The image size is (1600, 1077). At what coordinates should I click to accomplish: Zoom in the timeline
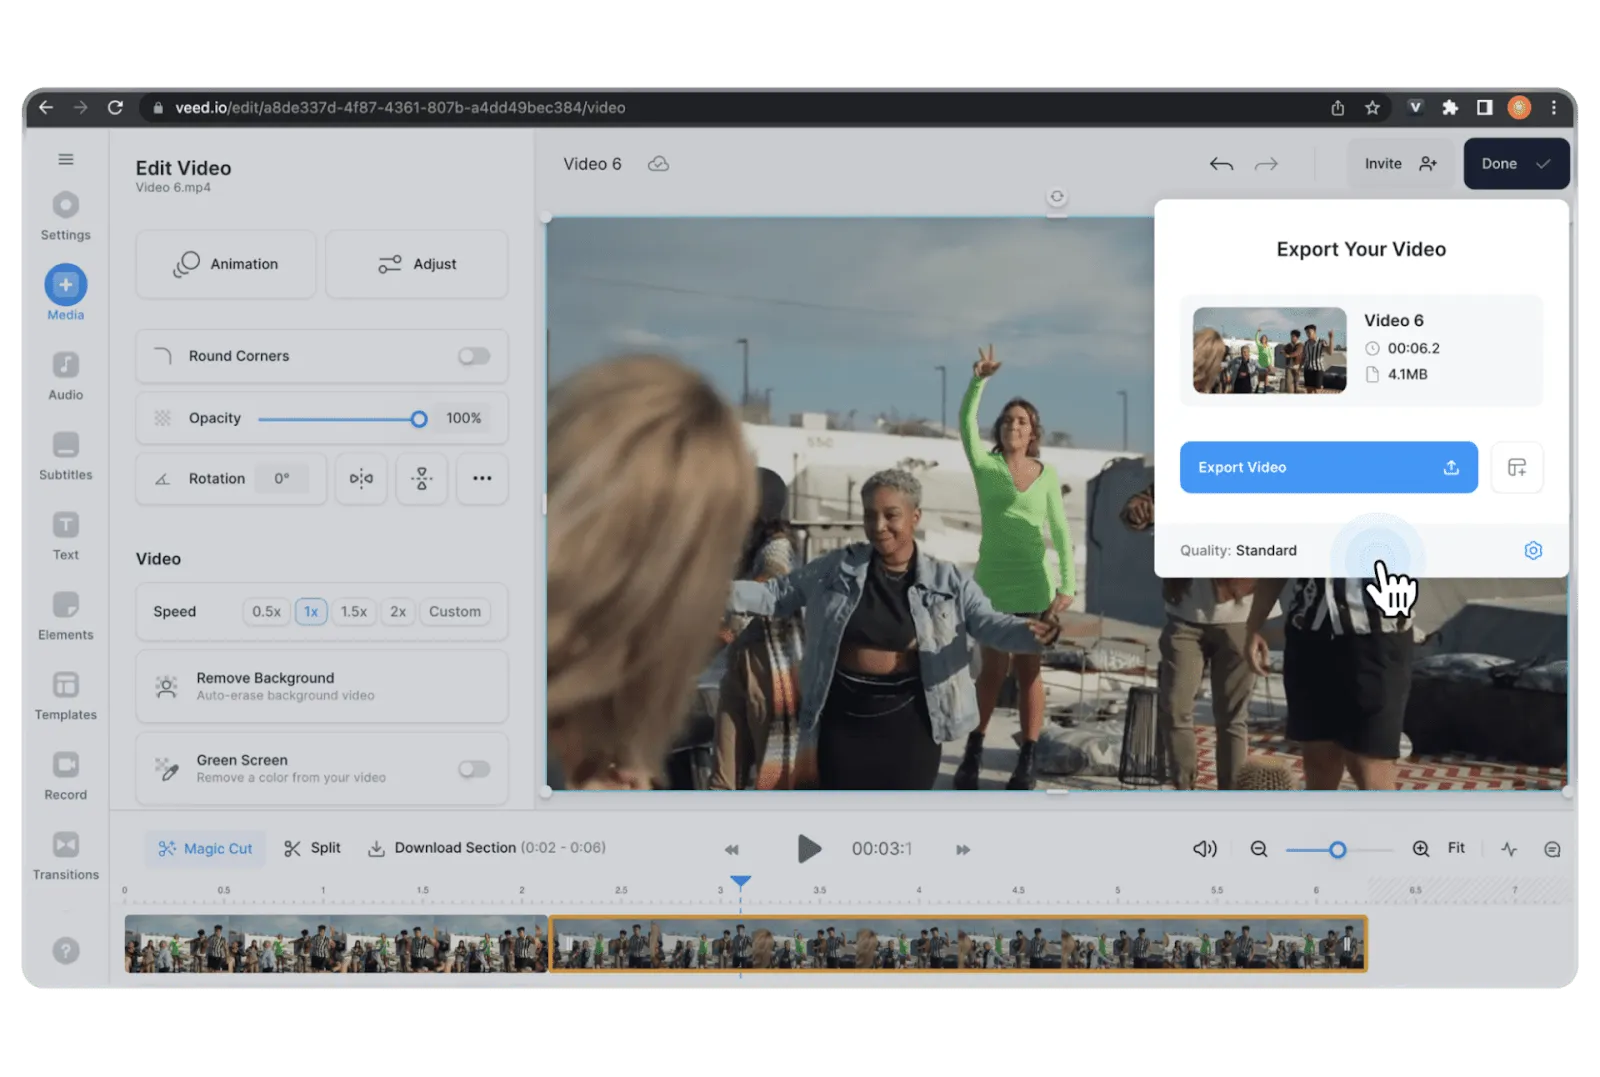pyautogui.click(x=1421, y=849)
